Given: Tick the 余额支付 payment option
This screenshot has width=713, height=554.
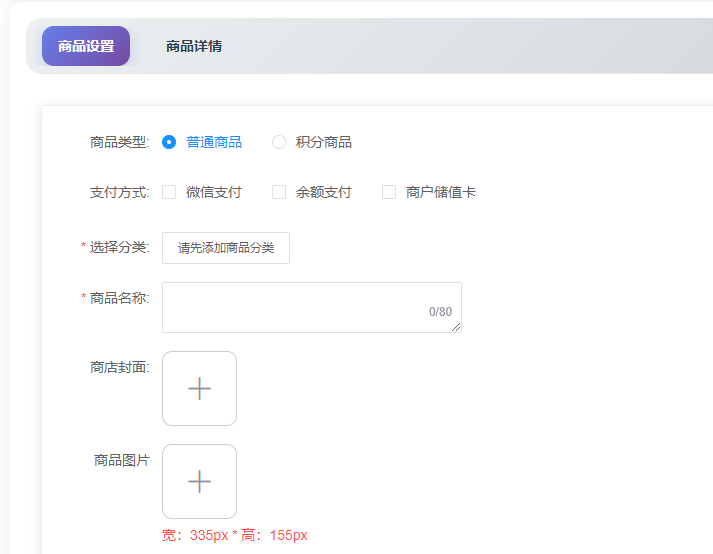Looking at the screenshot, I should [x=279, y=192].
